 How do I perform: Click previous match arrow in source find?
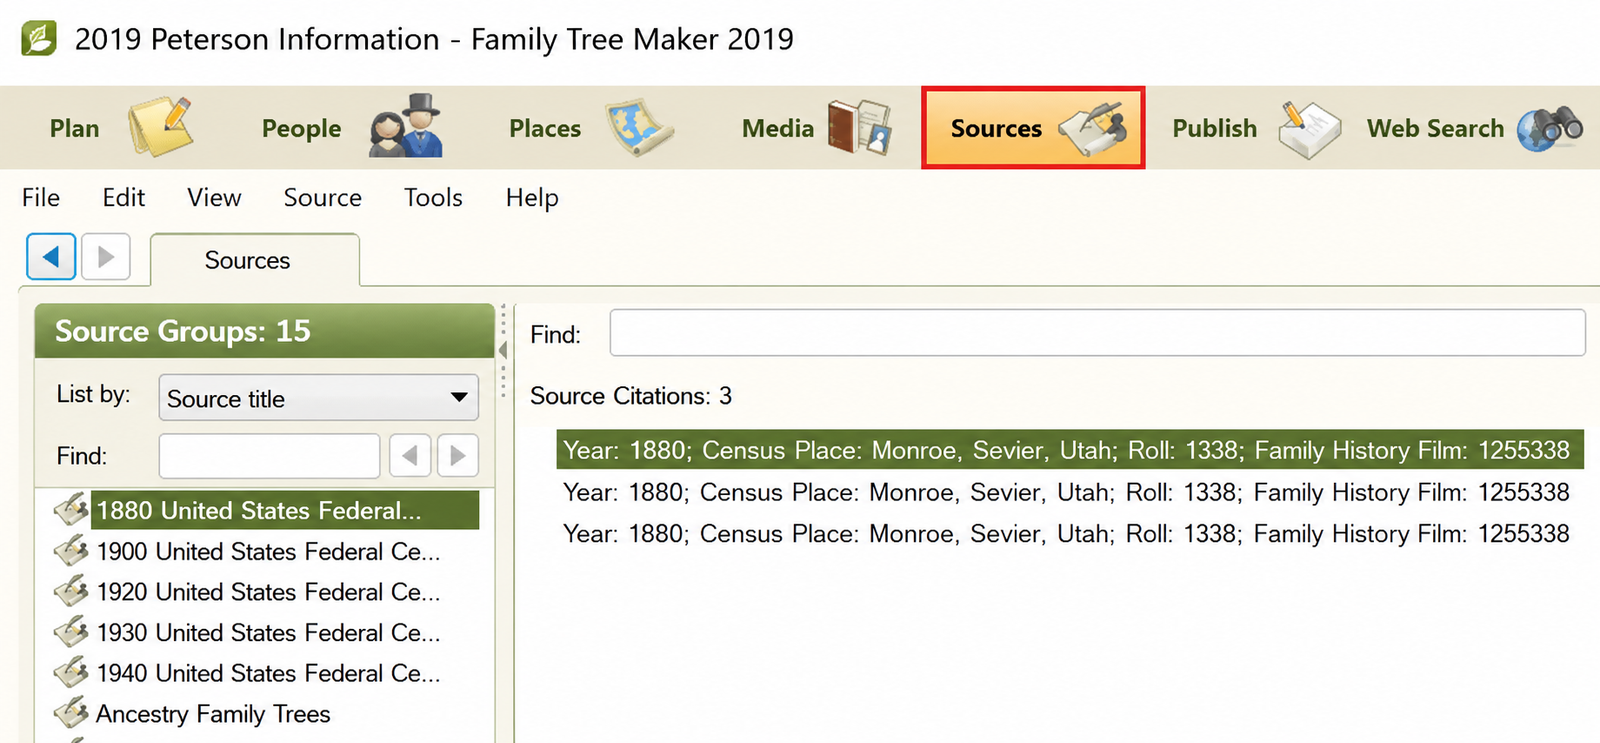pyautogui.click(x=410, y=456)
